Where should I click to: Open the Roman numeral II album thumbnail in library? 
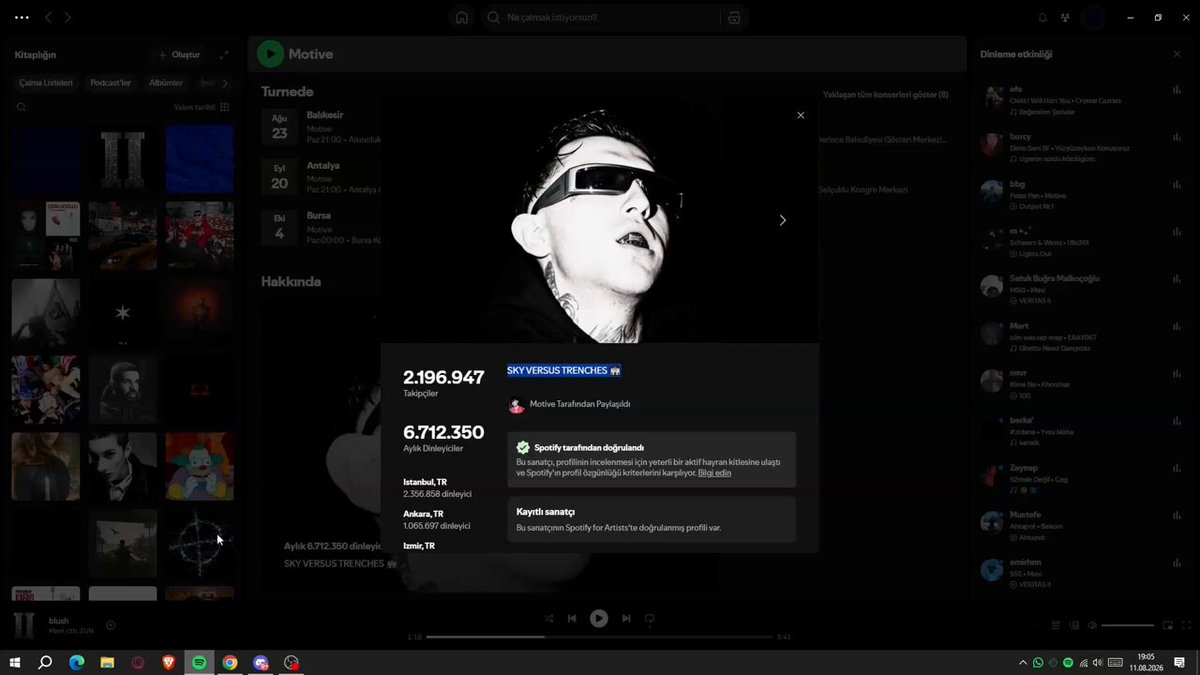click(x=123, y=159)
